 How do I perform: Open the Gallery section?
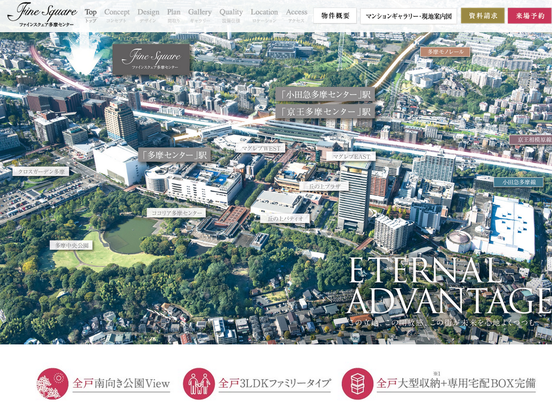coord(200,15)
